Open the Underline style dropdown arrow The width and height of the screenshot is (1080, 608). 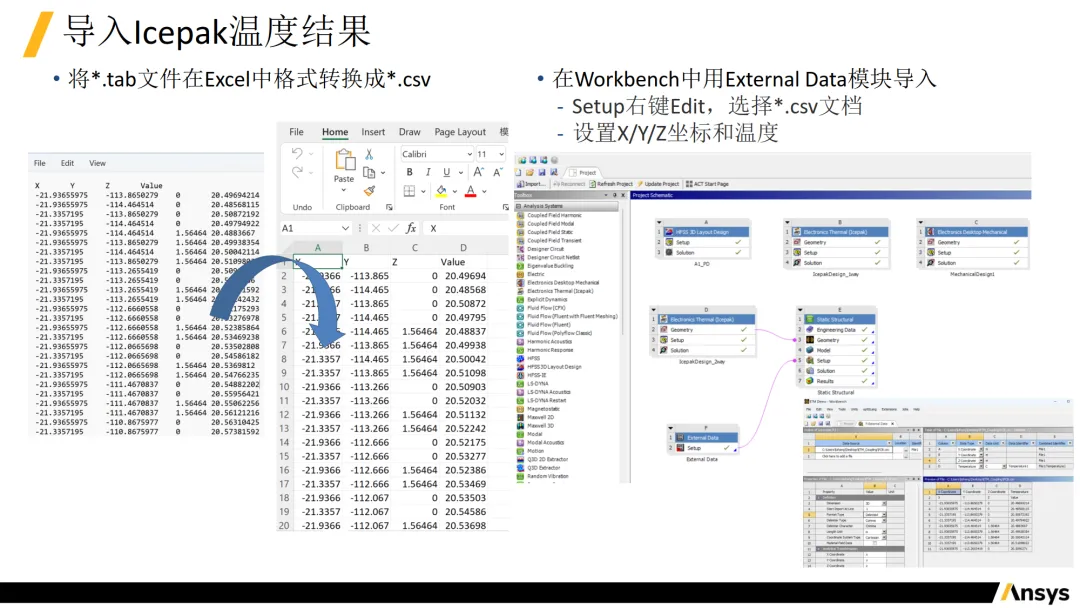(460, 173)
